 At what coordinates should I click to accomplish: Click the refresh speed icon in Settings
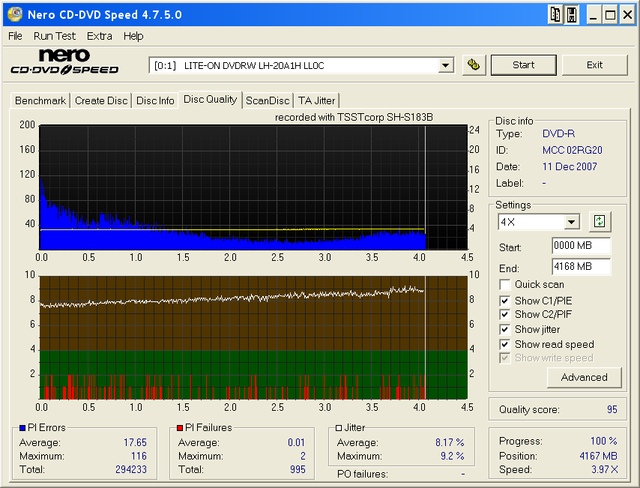pyautogui.click(x=599, y=222)
